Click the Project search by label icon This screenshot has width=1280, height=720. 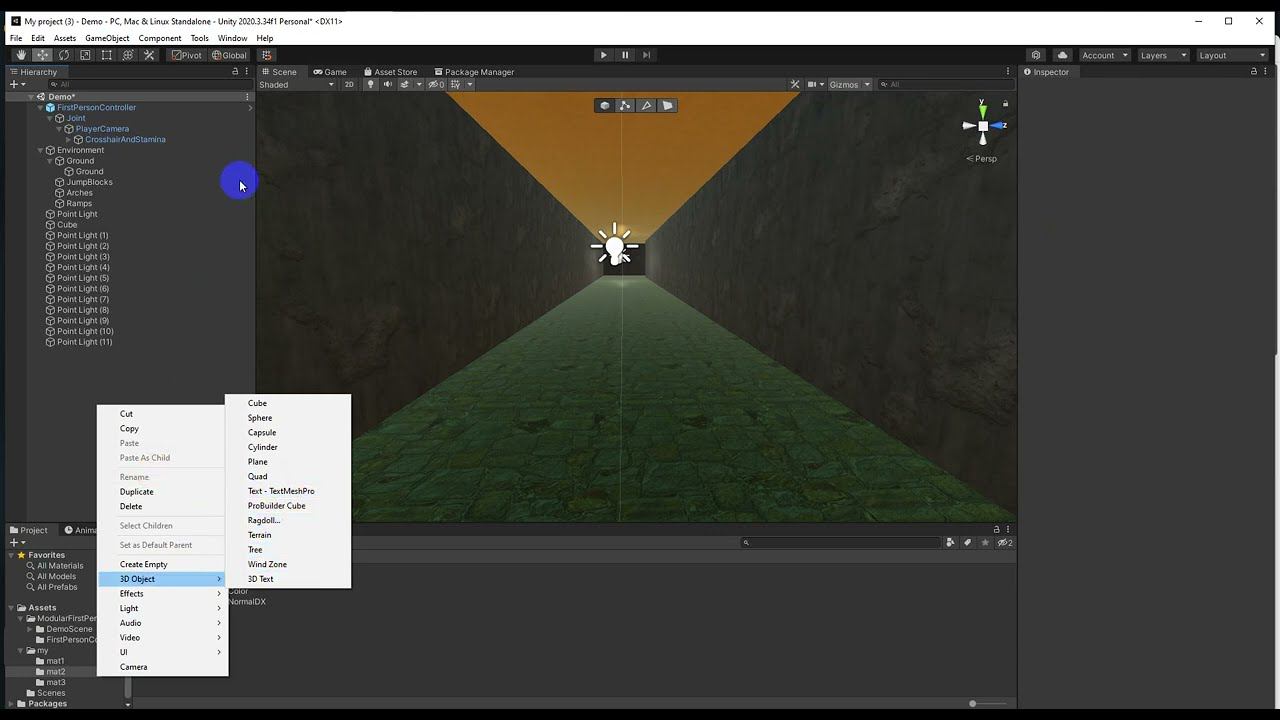[x=967, y=543]
